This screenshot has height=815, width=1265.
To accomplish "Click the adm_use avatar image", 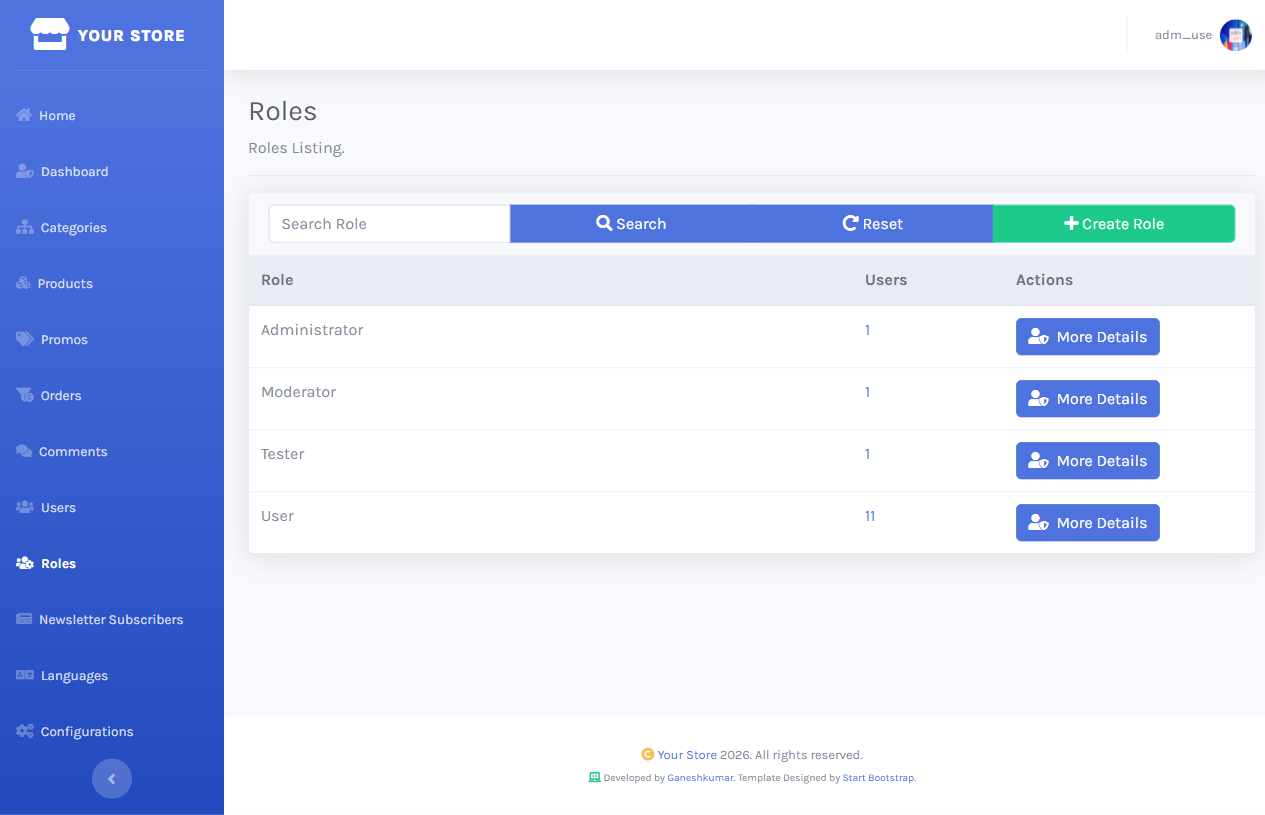I will 1236,35.
